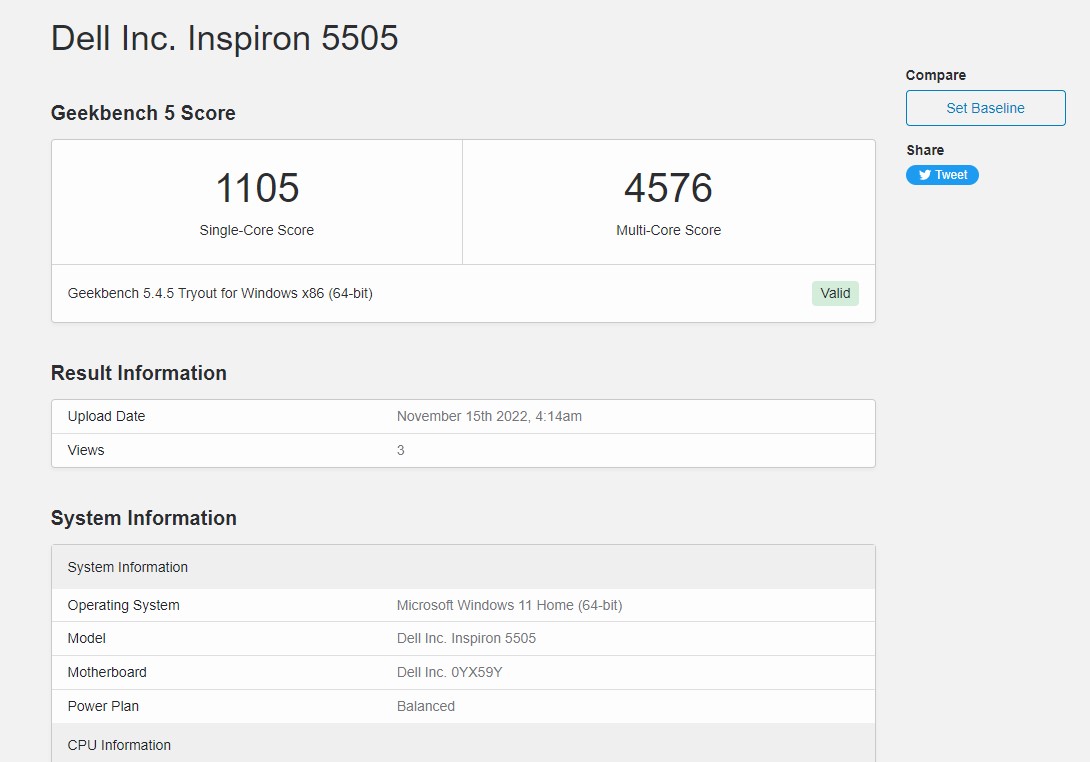
Task: Click the Twitter bird icon in Tweet button
Action: coord(925,175)
